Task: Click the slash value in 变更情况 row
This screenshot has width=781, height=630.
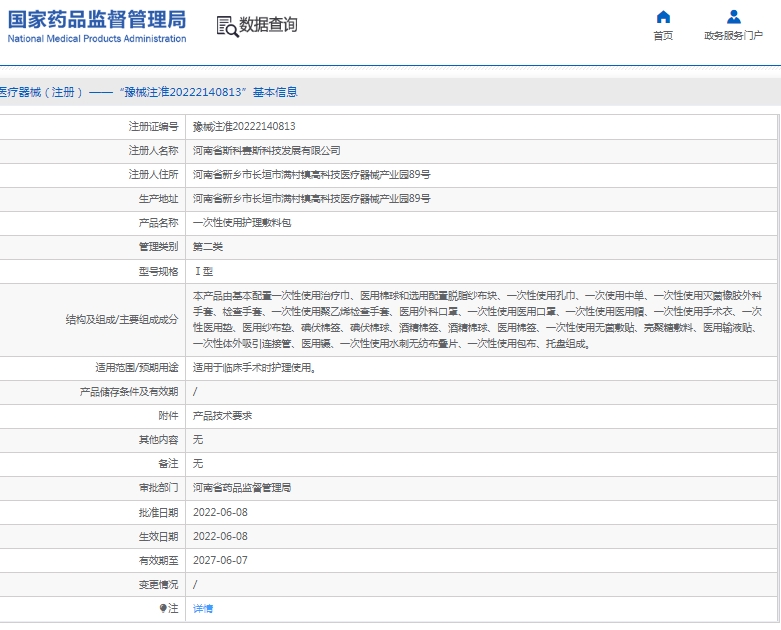Action: tap(195, 584)
